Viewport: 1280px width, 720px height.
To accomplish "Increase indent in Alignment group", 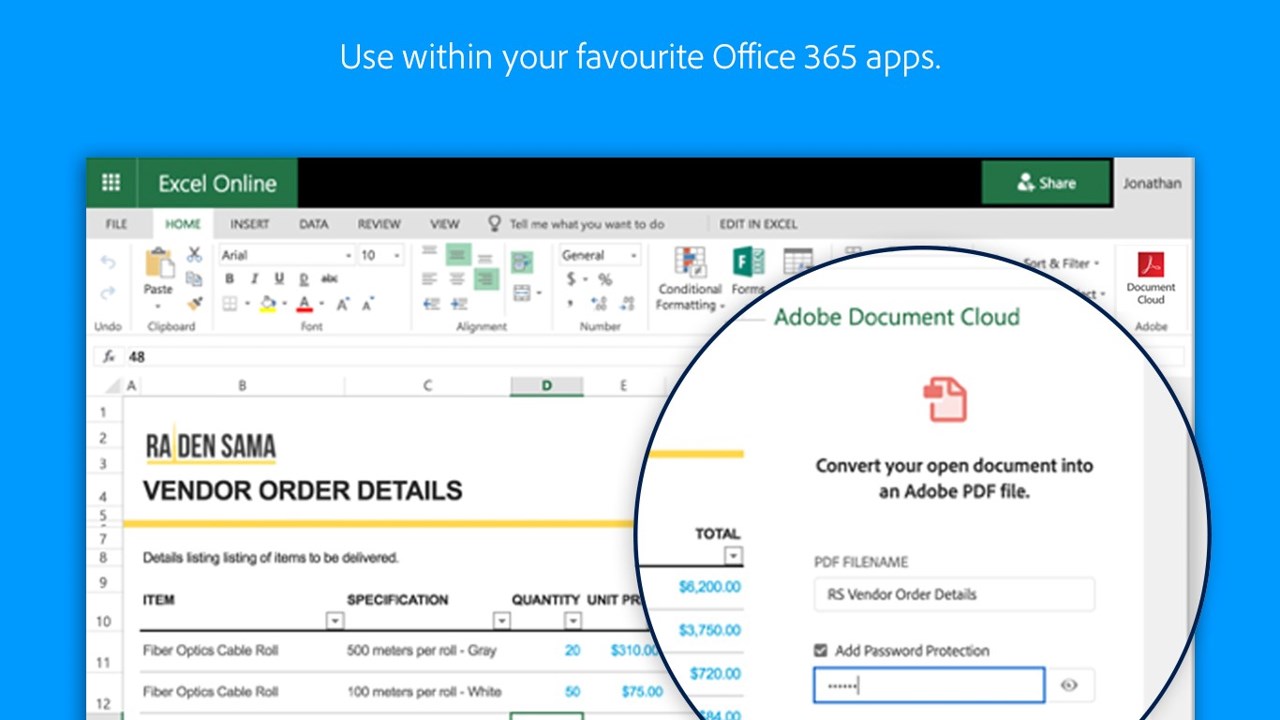I will click(x=459, y=304).
